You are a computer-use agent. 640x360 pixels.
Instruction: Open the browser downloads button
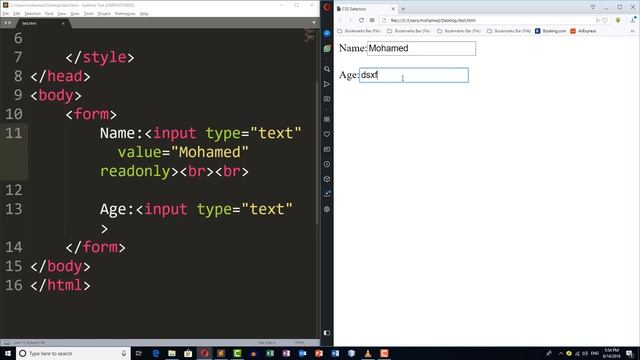(633, 20)
